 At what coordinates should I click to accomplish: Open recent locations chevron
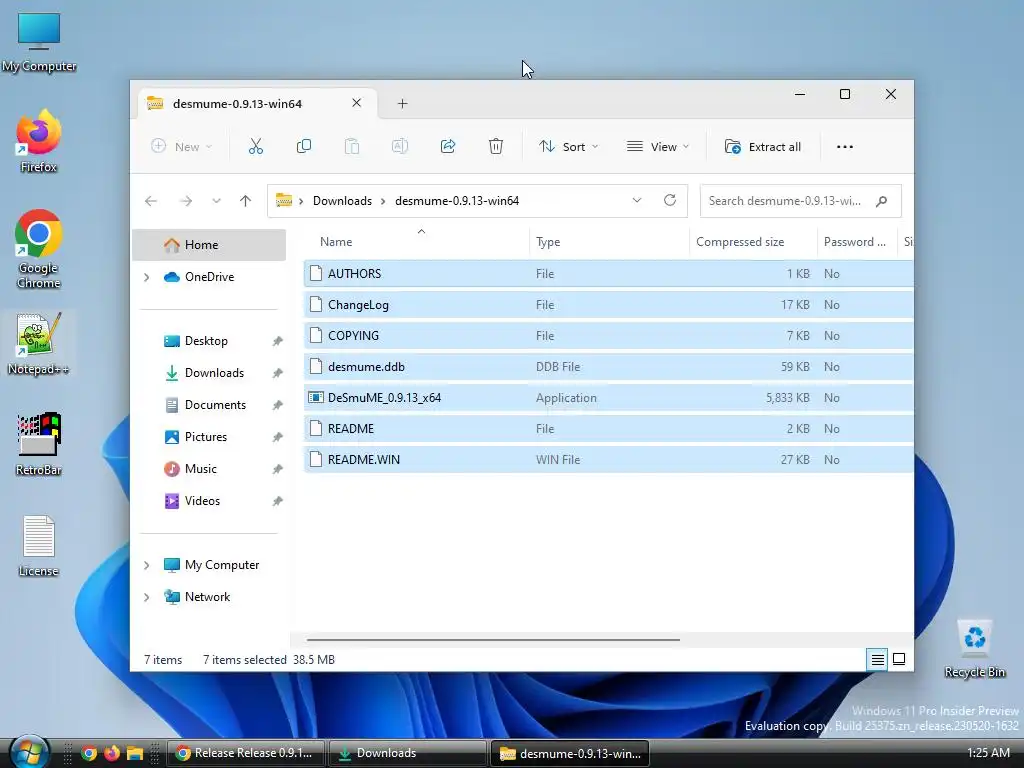[x=216, y=201]
